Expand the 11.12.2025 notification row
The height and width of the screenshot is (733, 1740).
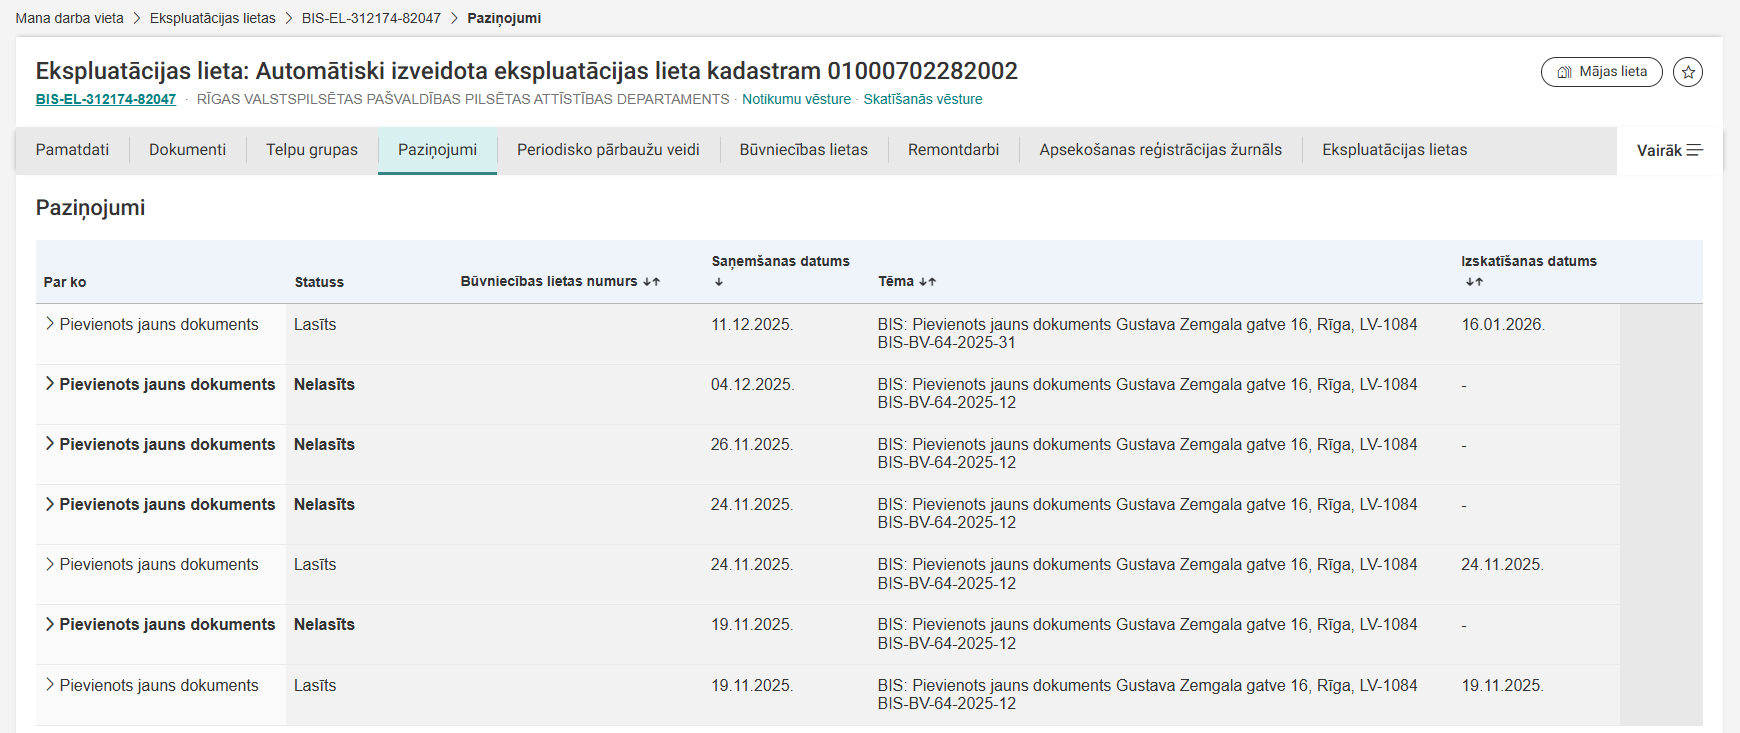(50, 324)
